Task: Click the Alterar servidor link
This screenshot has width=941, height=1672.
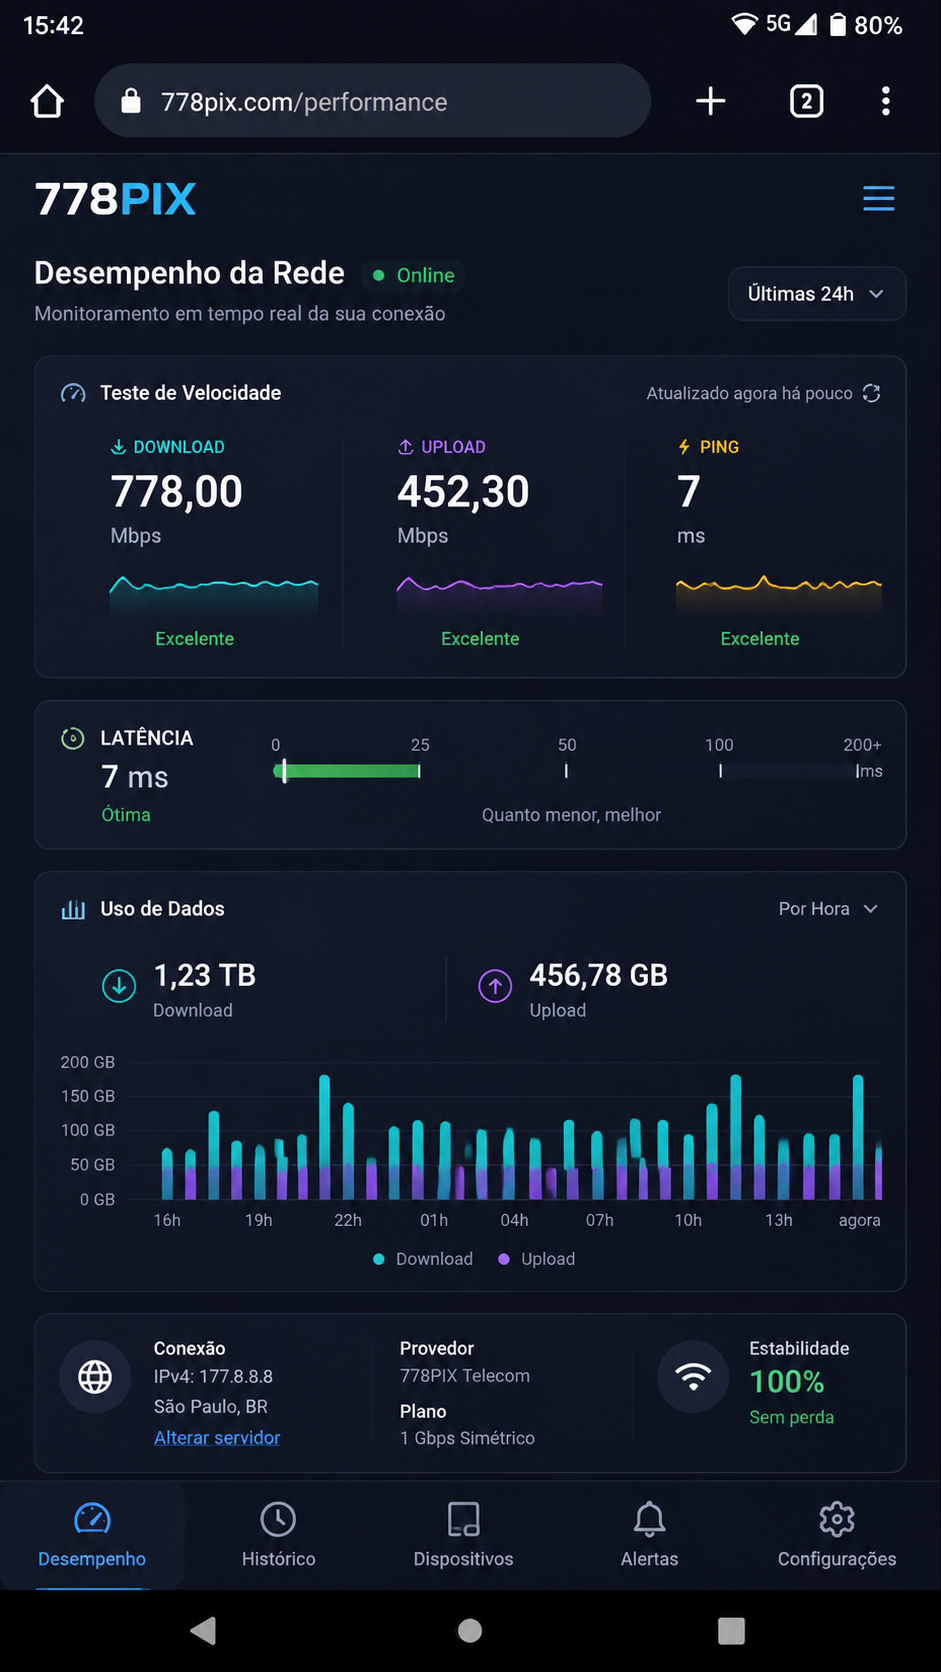Action: [x=217, y=1437]
